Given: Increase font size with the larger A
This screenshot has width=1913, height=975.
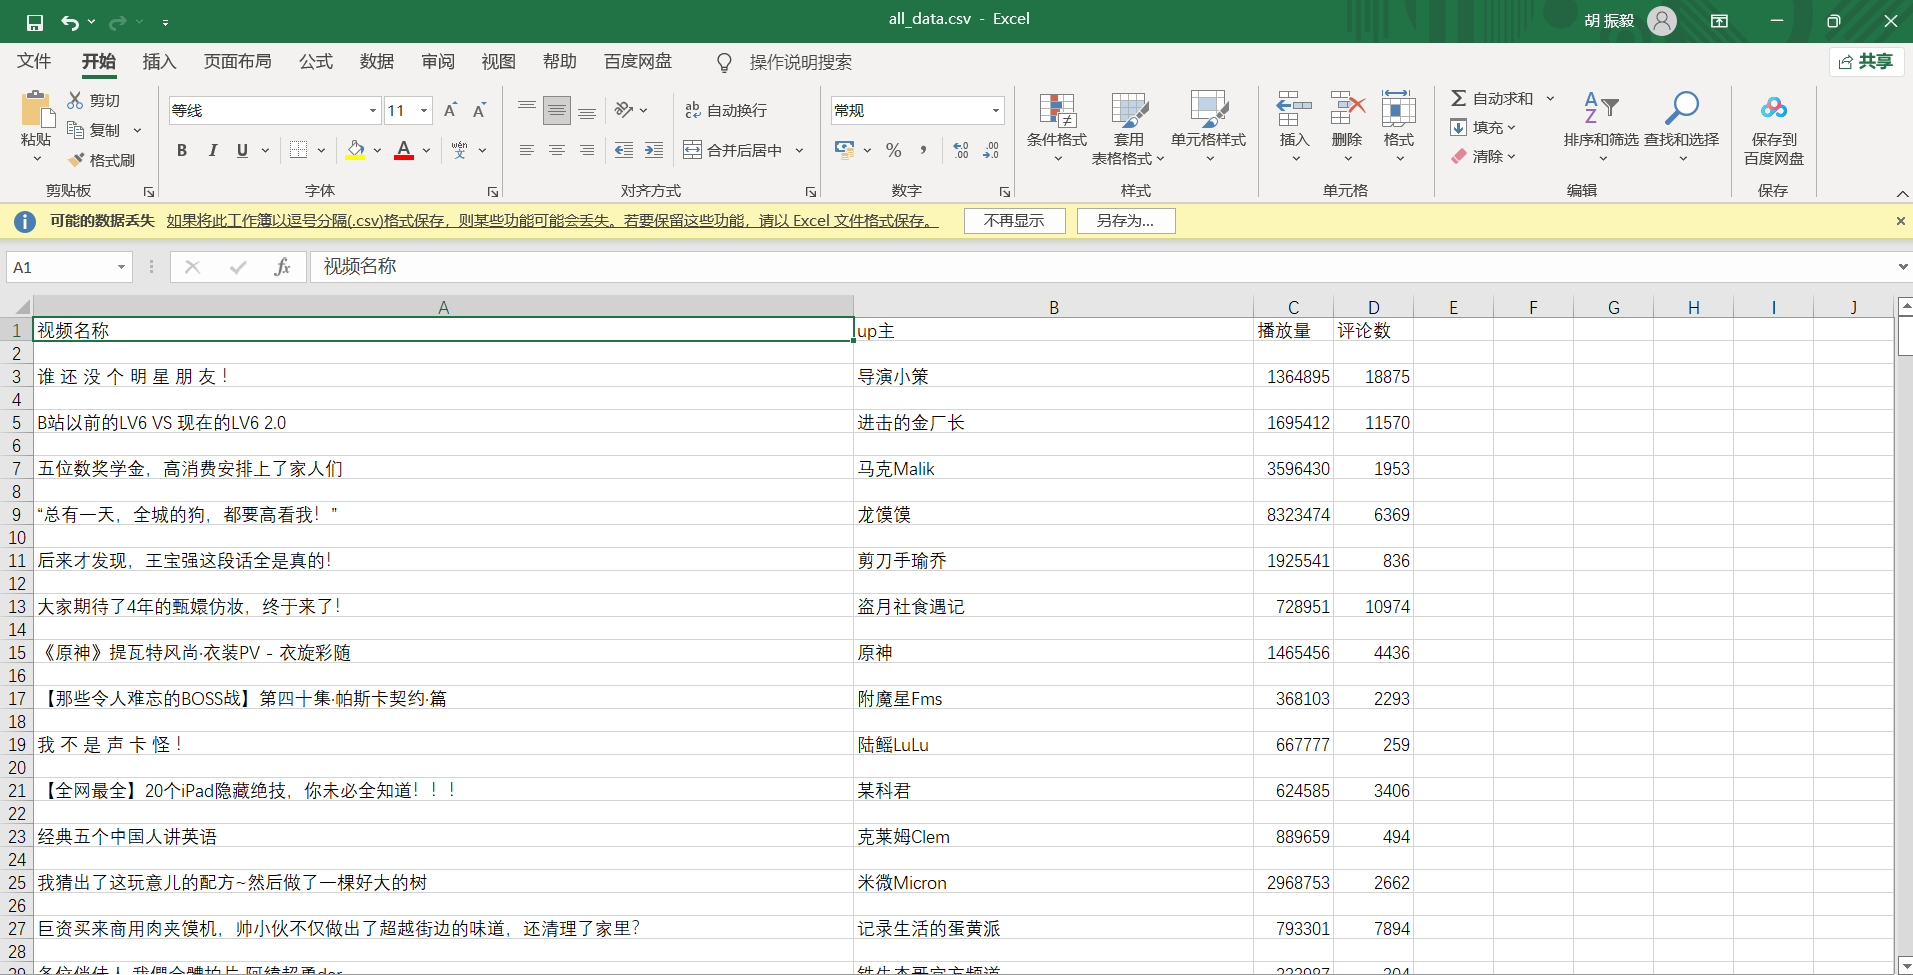Looking at the screenshot, I should [x=450, y=110].
